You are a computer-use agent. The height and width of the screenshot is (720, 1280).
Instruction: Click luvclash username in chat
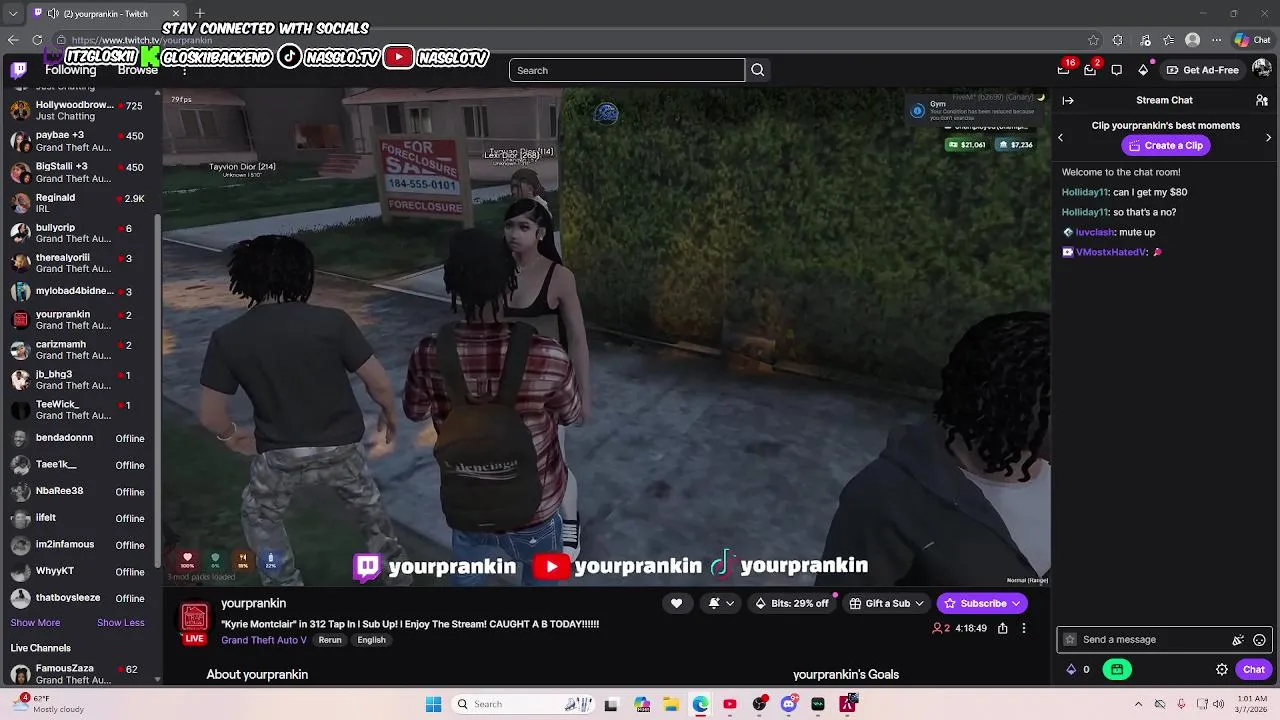pos(1095,232)
